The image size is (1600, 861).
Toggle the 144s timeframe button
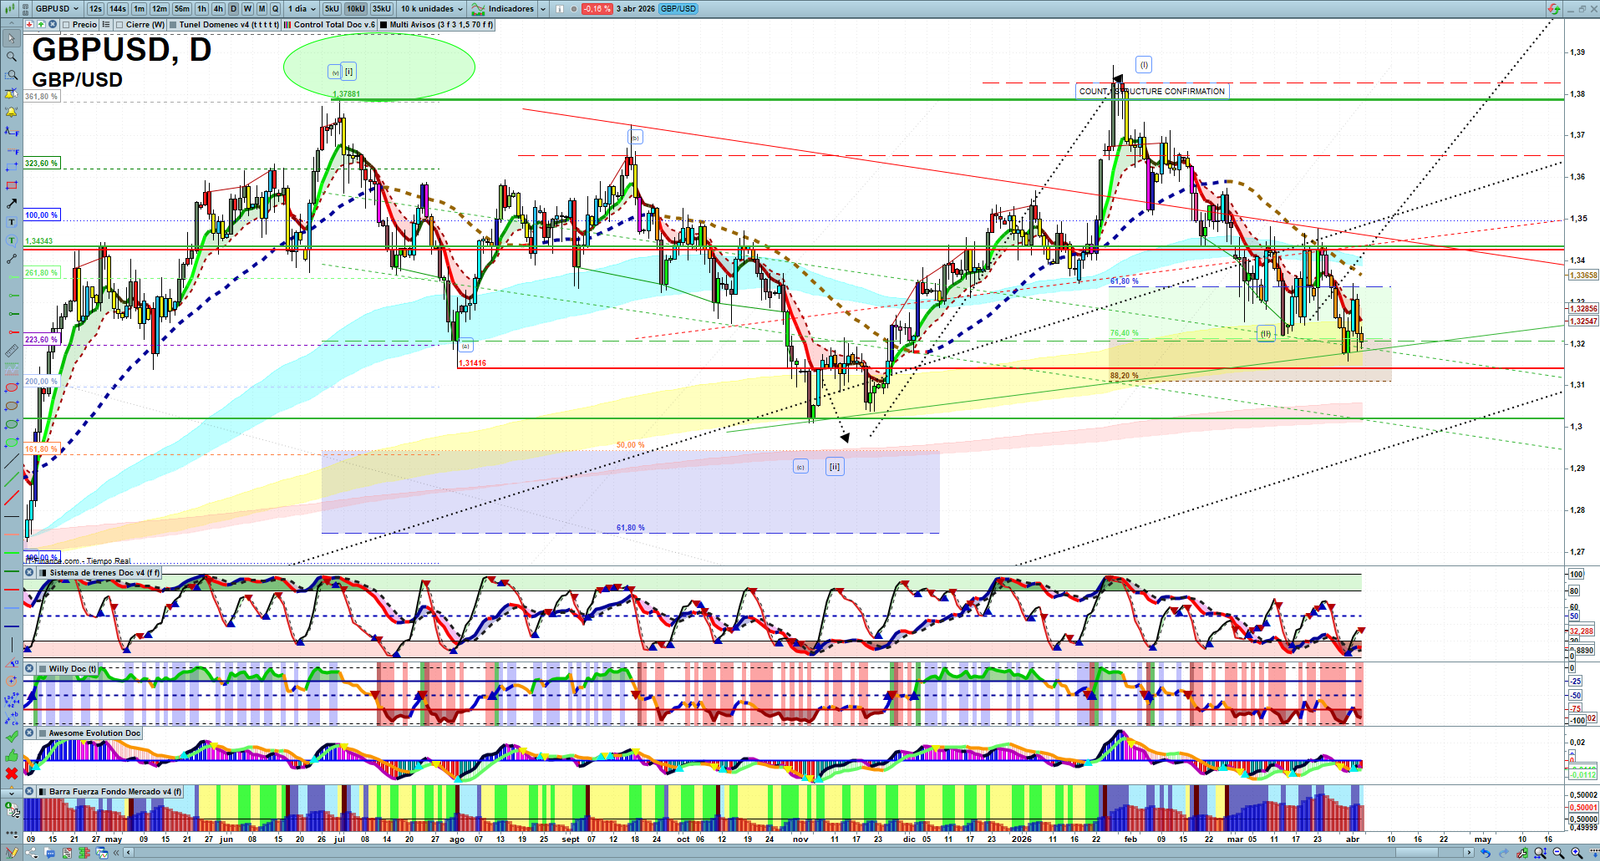[118, 8]
